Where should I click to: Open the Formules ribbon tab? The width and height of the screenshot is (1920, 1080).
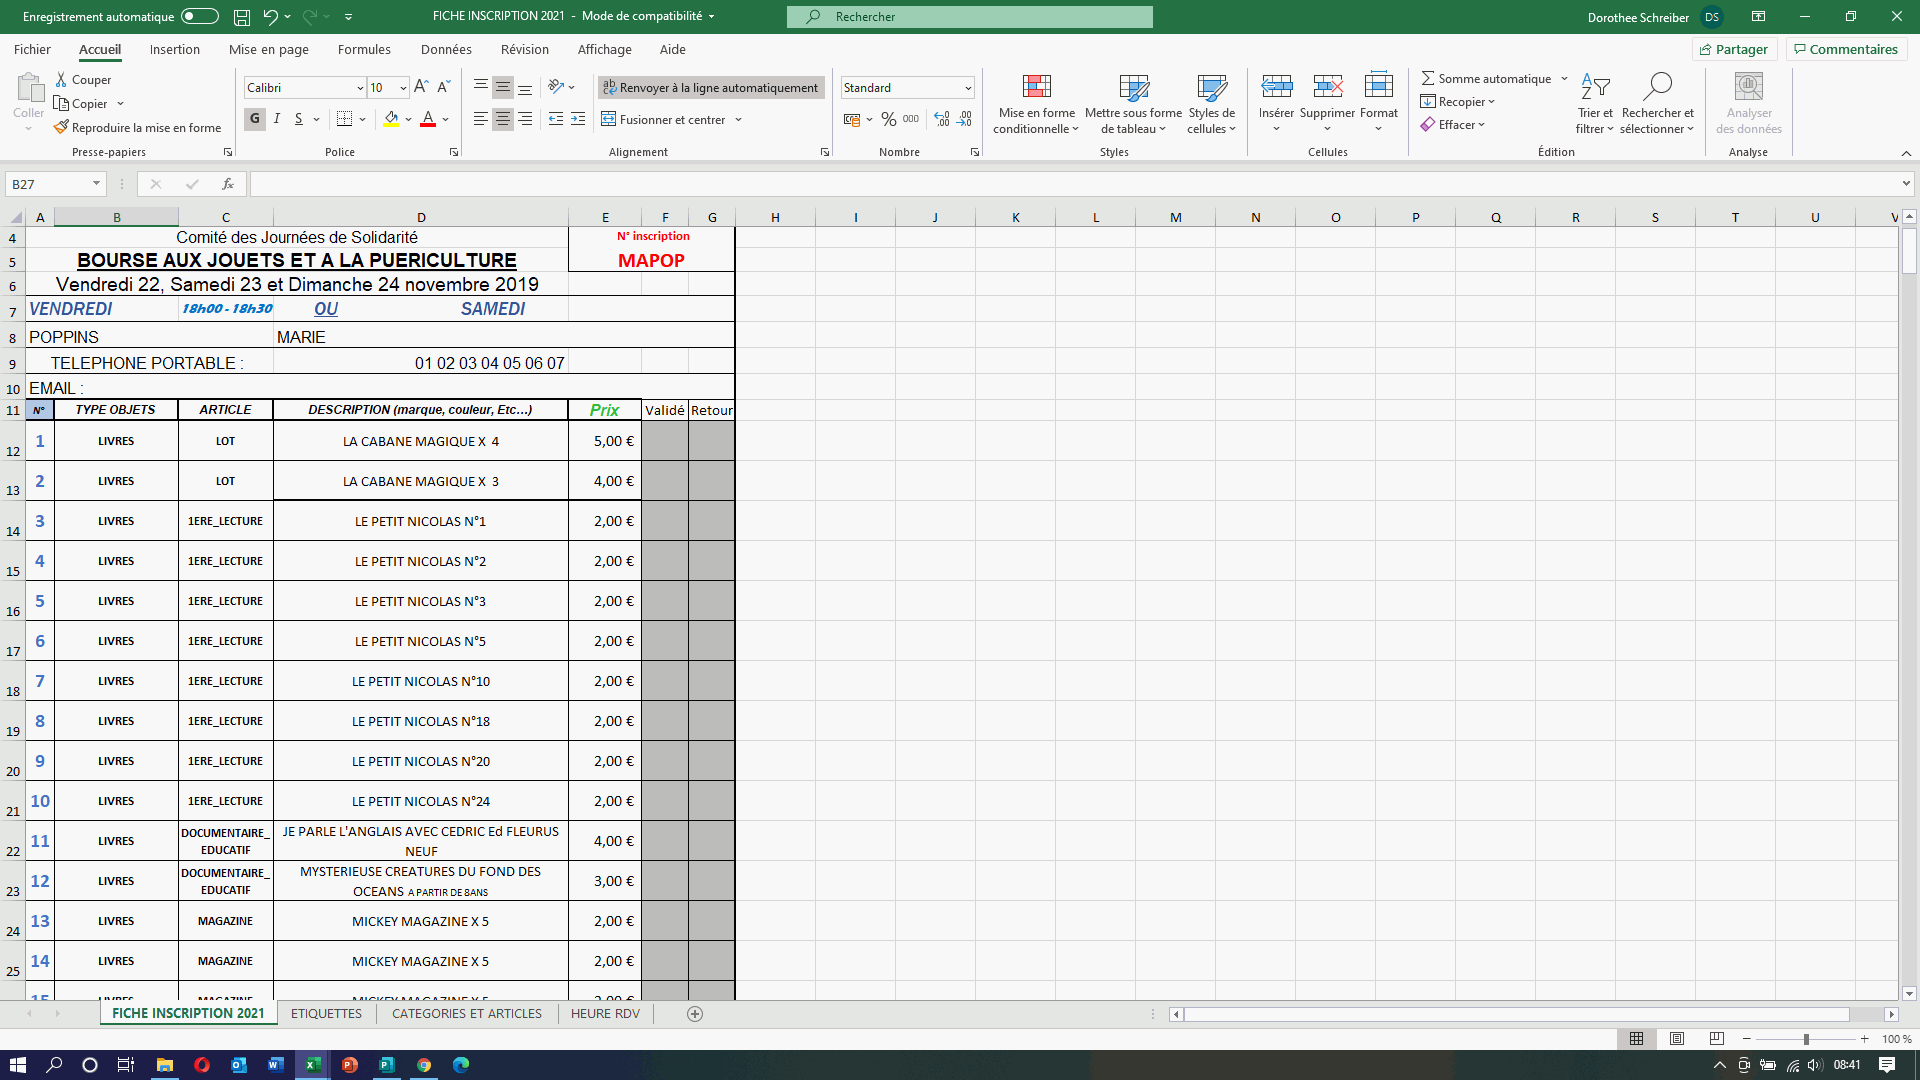364,49
